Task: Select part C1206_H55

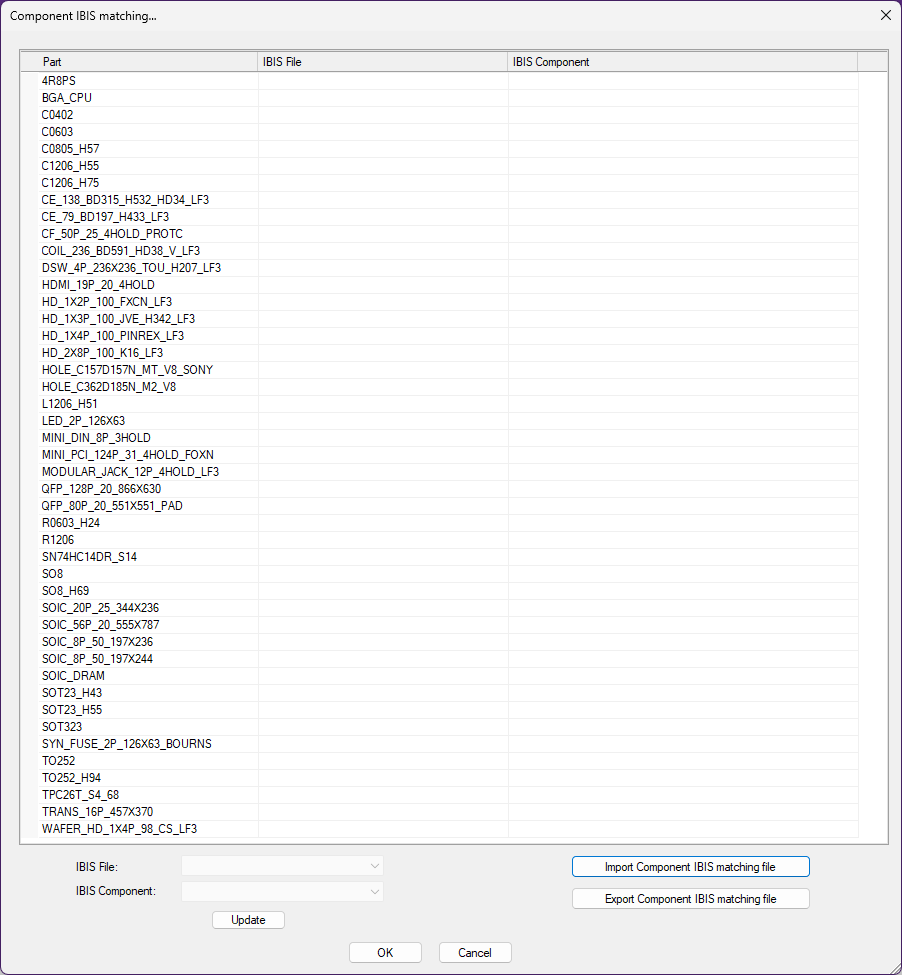Action: tap(70, 166)
